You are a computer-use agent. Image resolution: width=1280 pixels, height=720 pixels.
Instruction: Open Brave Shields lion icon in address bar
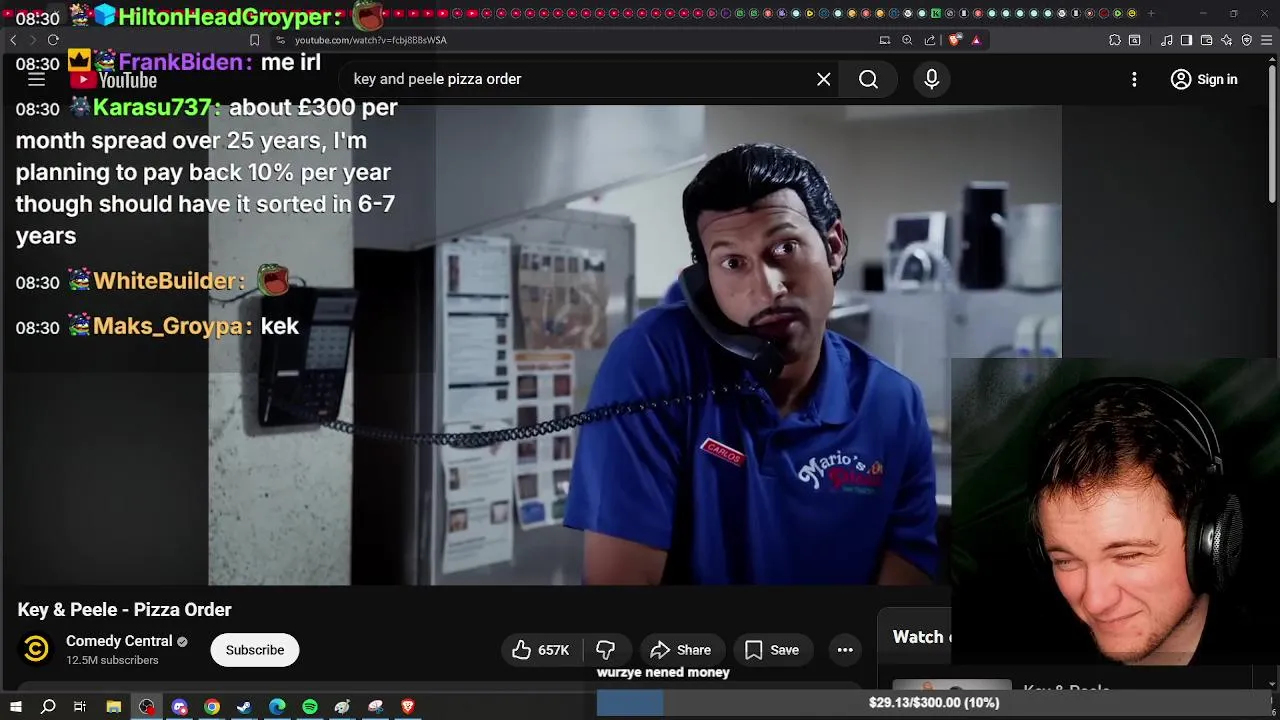tap(955, 40)
